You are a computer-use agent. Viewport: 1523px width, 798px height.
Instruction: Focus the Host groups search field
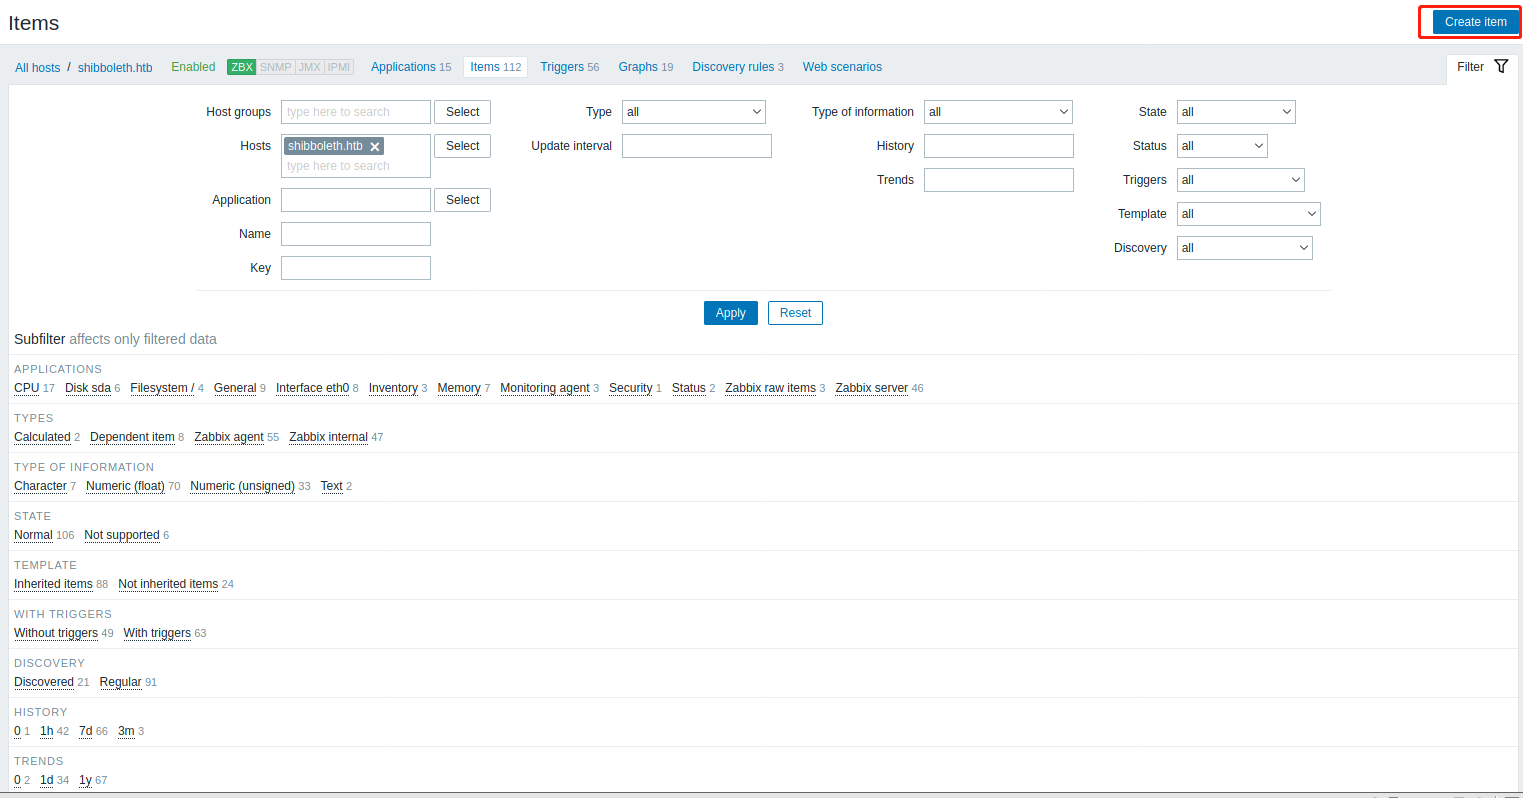tap(356, 112)
